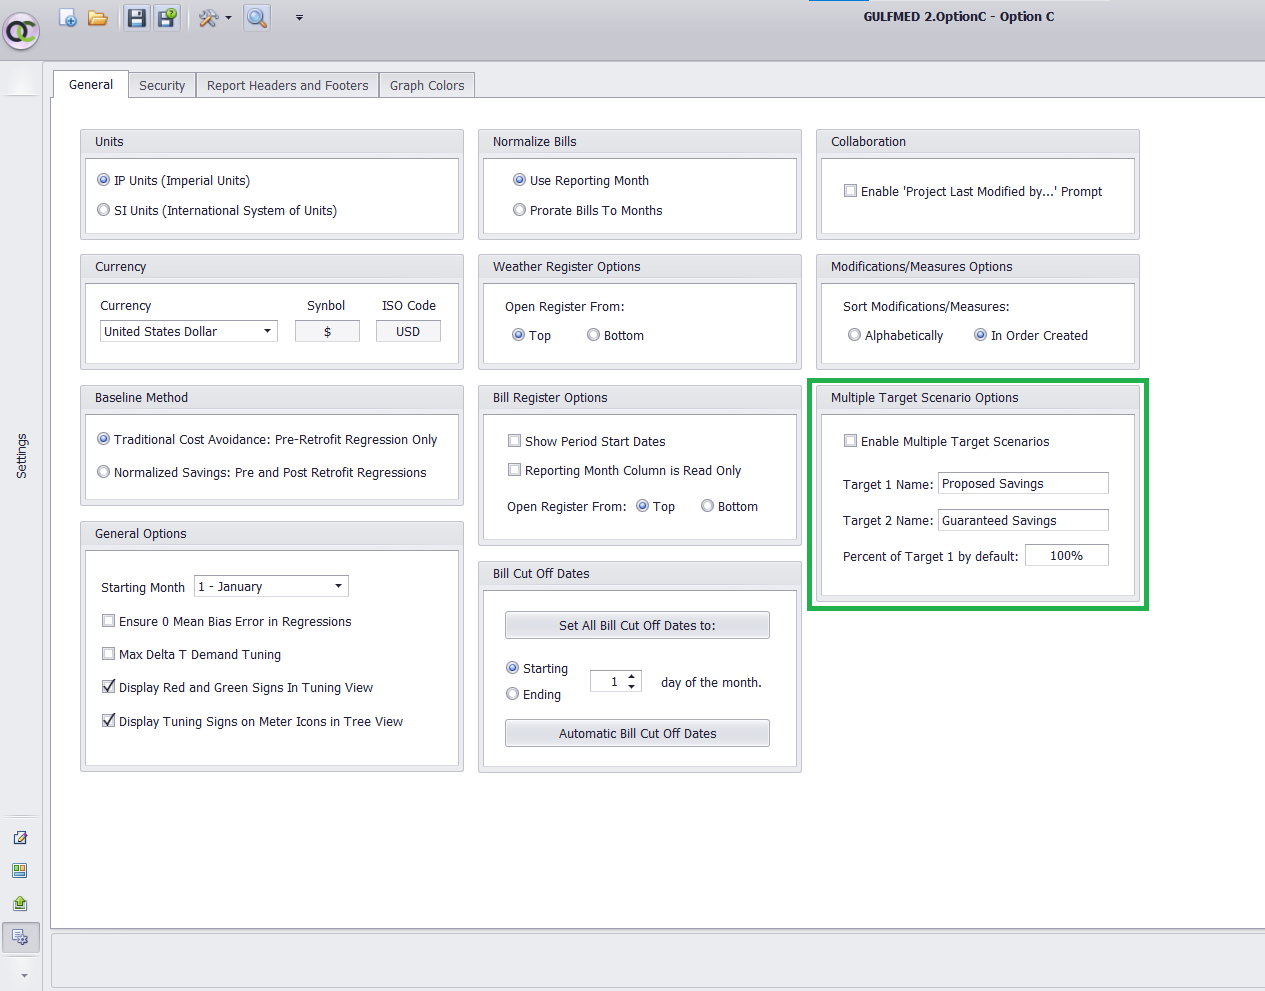Open the quick access toolbar customize arrow
1265x991 pixels.
tap(299, 17)
